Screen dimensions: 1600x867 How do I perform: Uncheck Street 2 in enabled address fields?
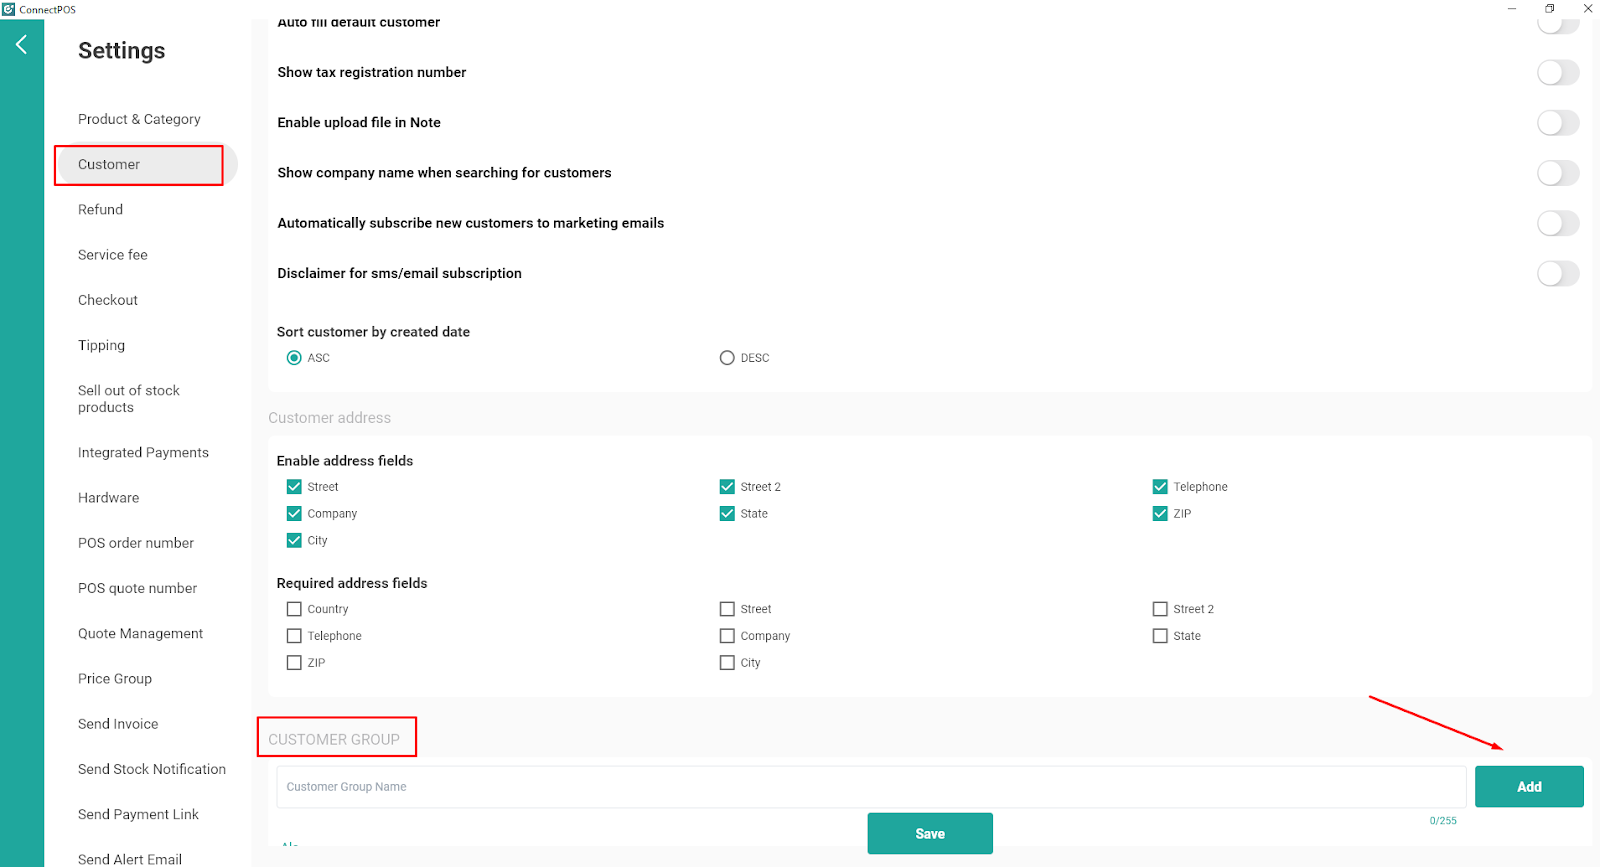(x=727, y=487)
